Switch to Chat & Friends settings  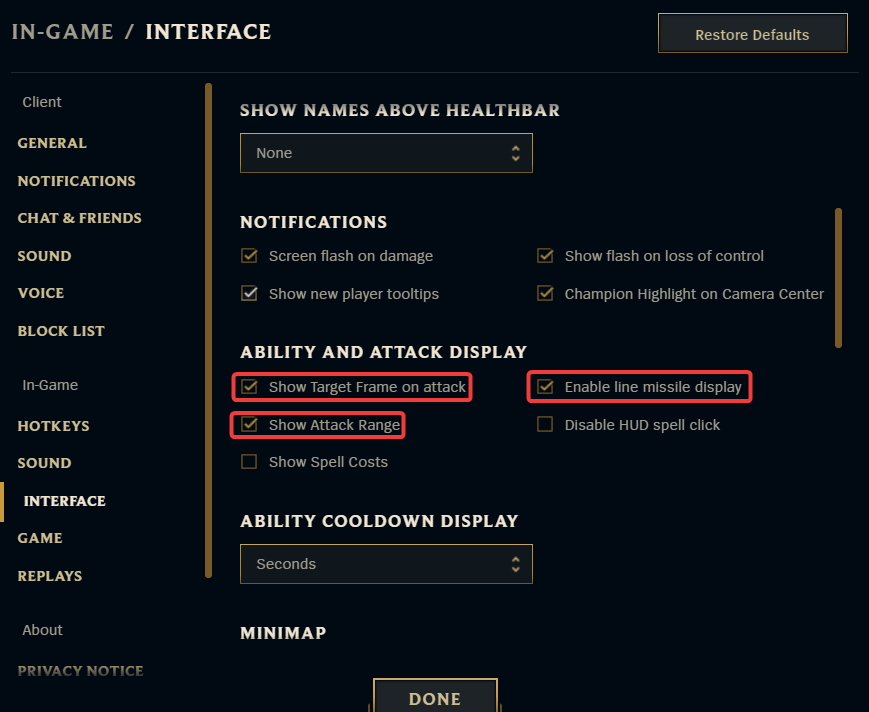click(79, 218)
